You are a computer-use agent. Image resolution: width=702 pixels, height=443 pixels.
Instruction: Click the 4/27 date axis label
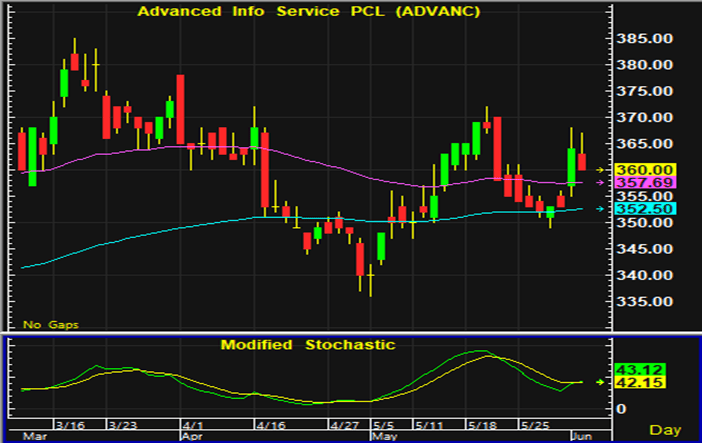344,425
